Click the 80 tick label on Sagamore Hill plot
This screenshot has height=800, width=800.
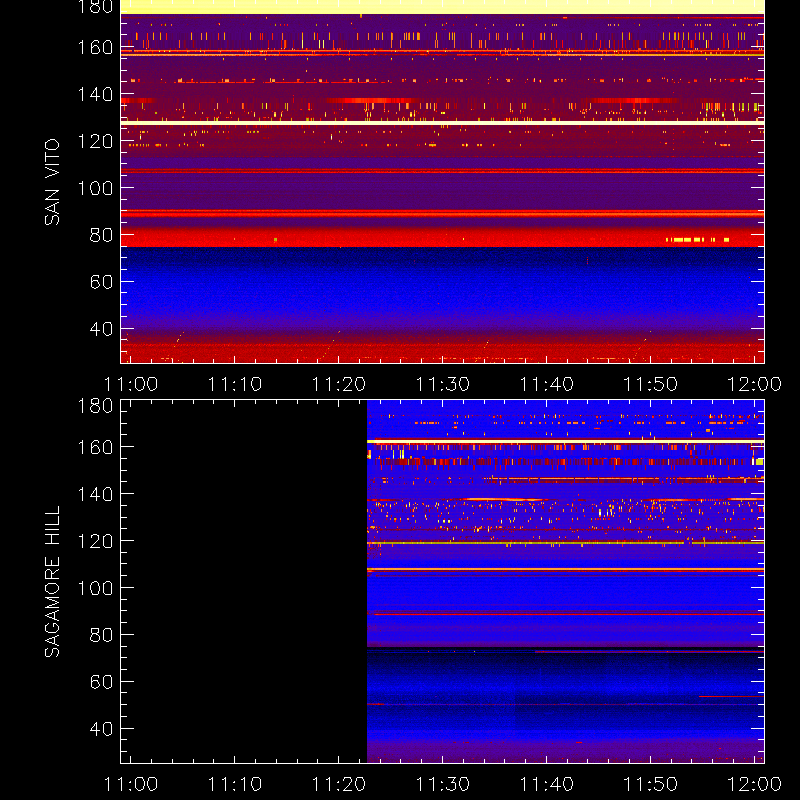pos(101,635)
